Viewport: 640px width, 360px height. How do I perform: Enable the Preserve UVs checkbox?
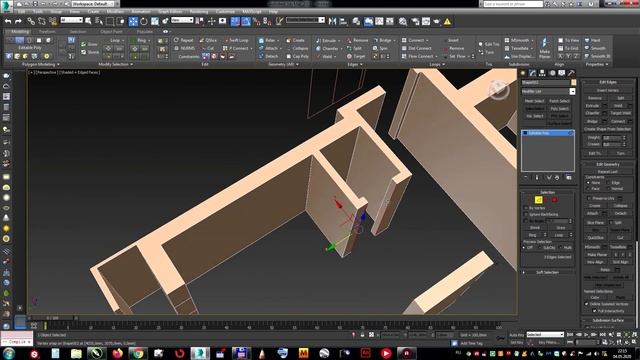click(x=589, y=198)
